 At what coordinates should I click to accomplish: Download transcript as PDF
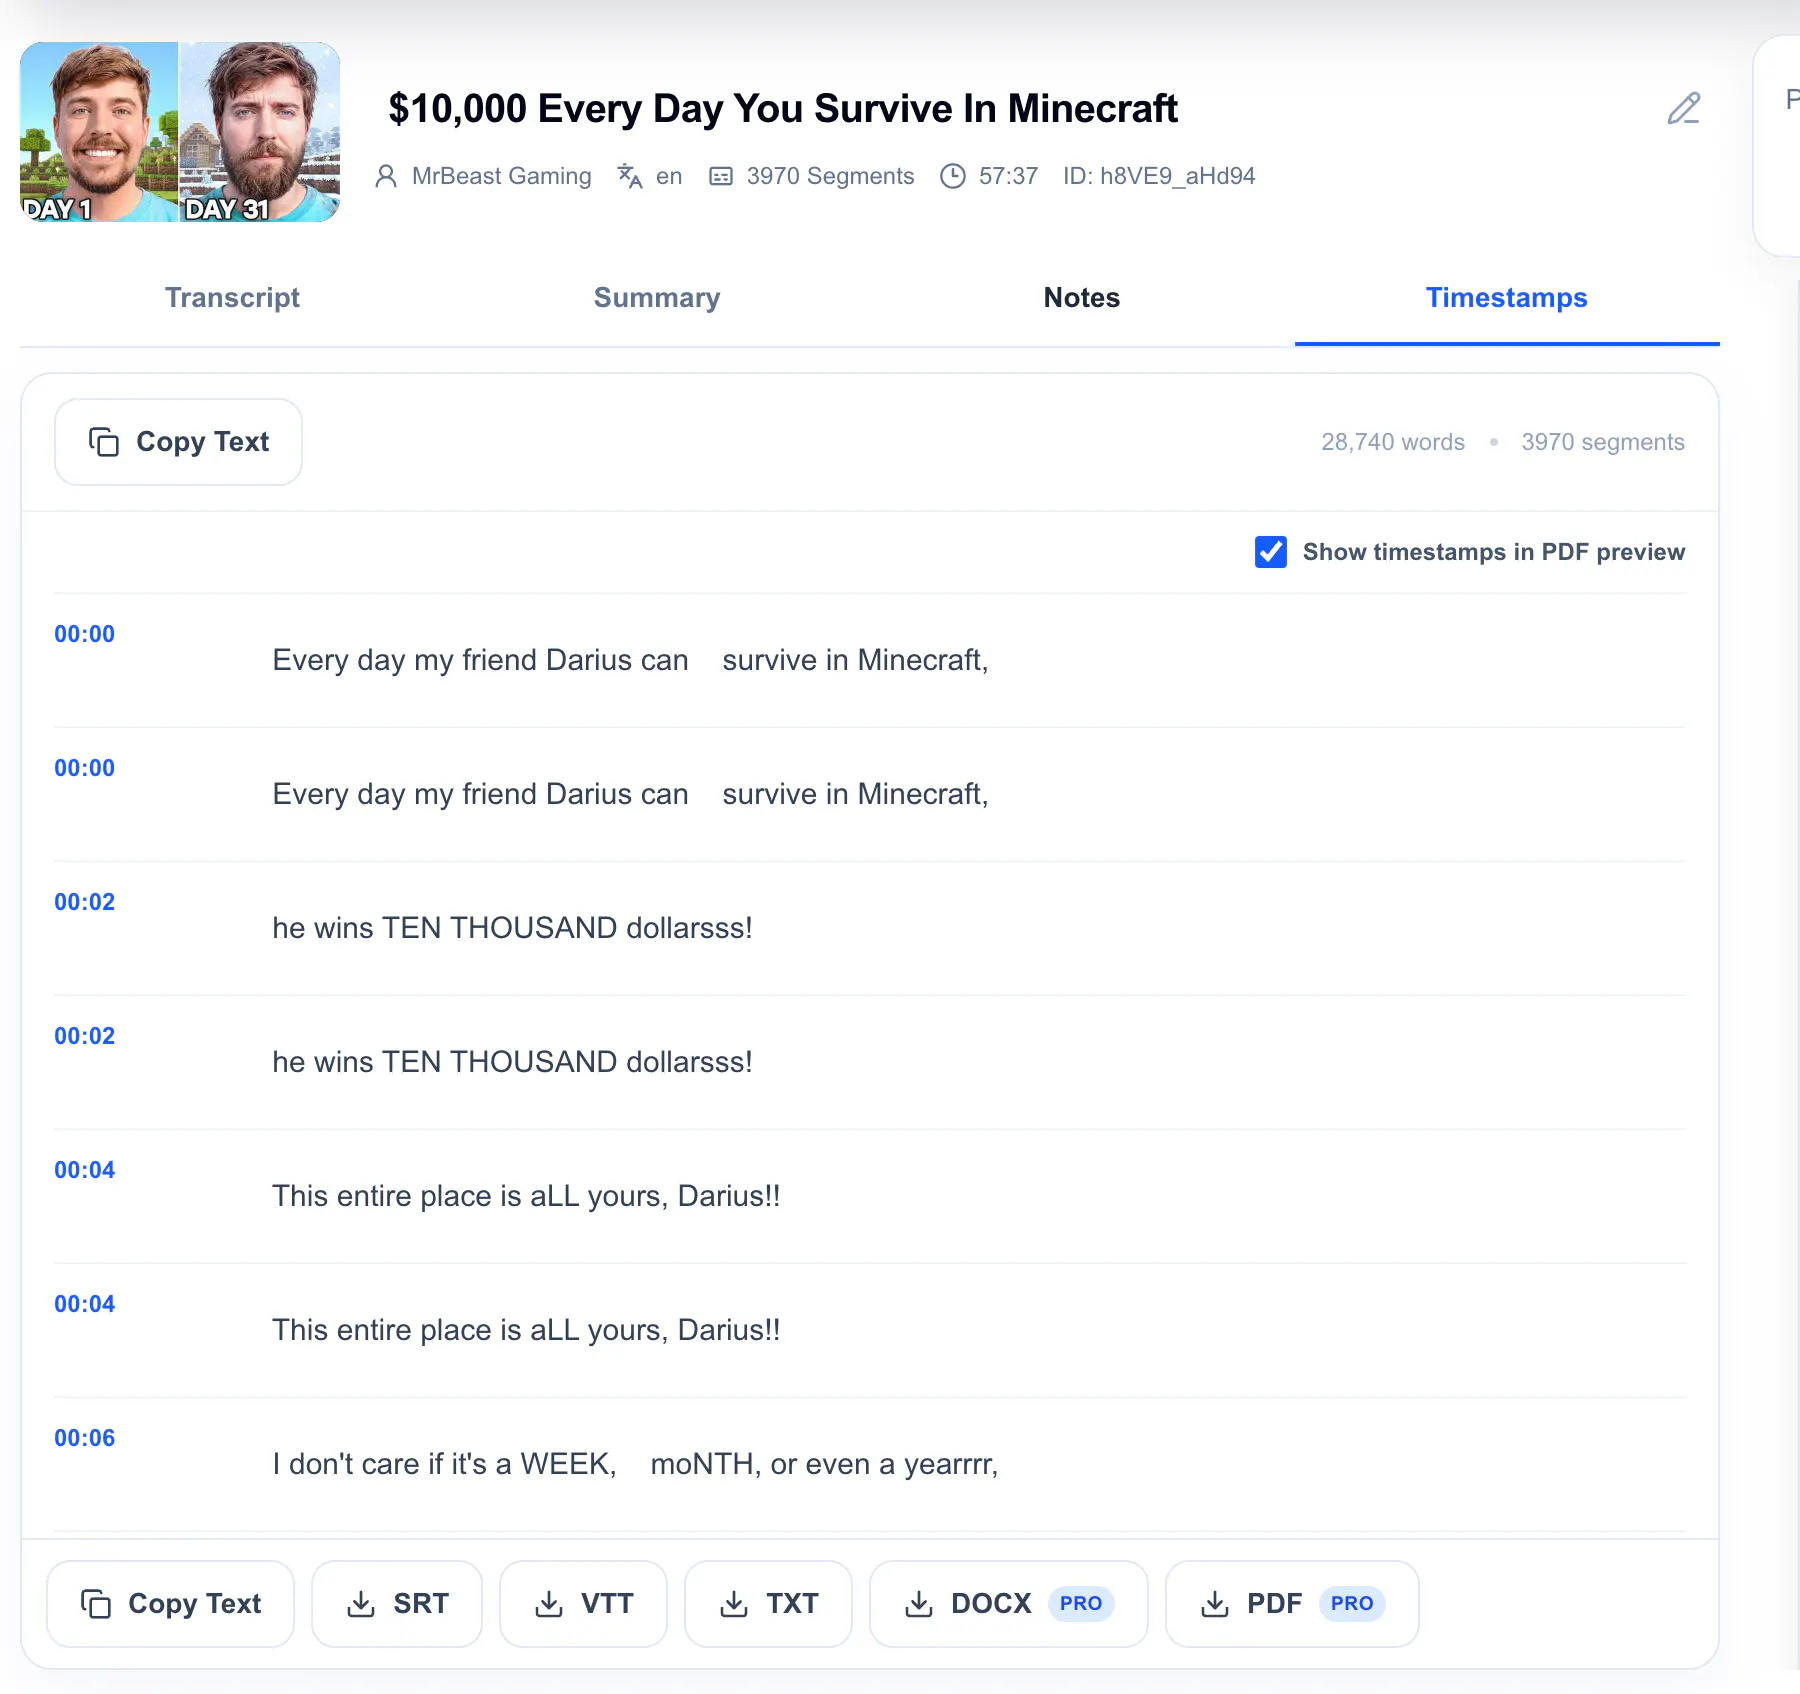coord(1292,1604)
